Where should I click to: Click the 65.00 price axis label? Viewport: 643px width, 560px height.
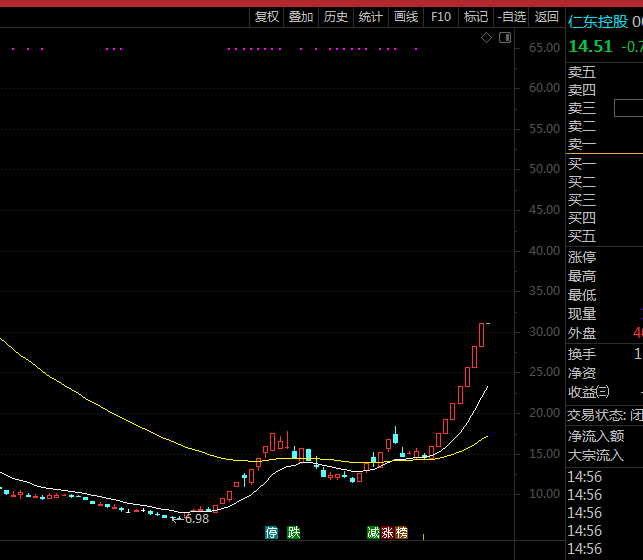pos(544,48)
